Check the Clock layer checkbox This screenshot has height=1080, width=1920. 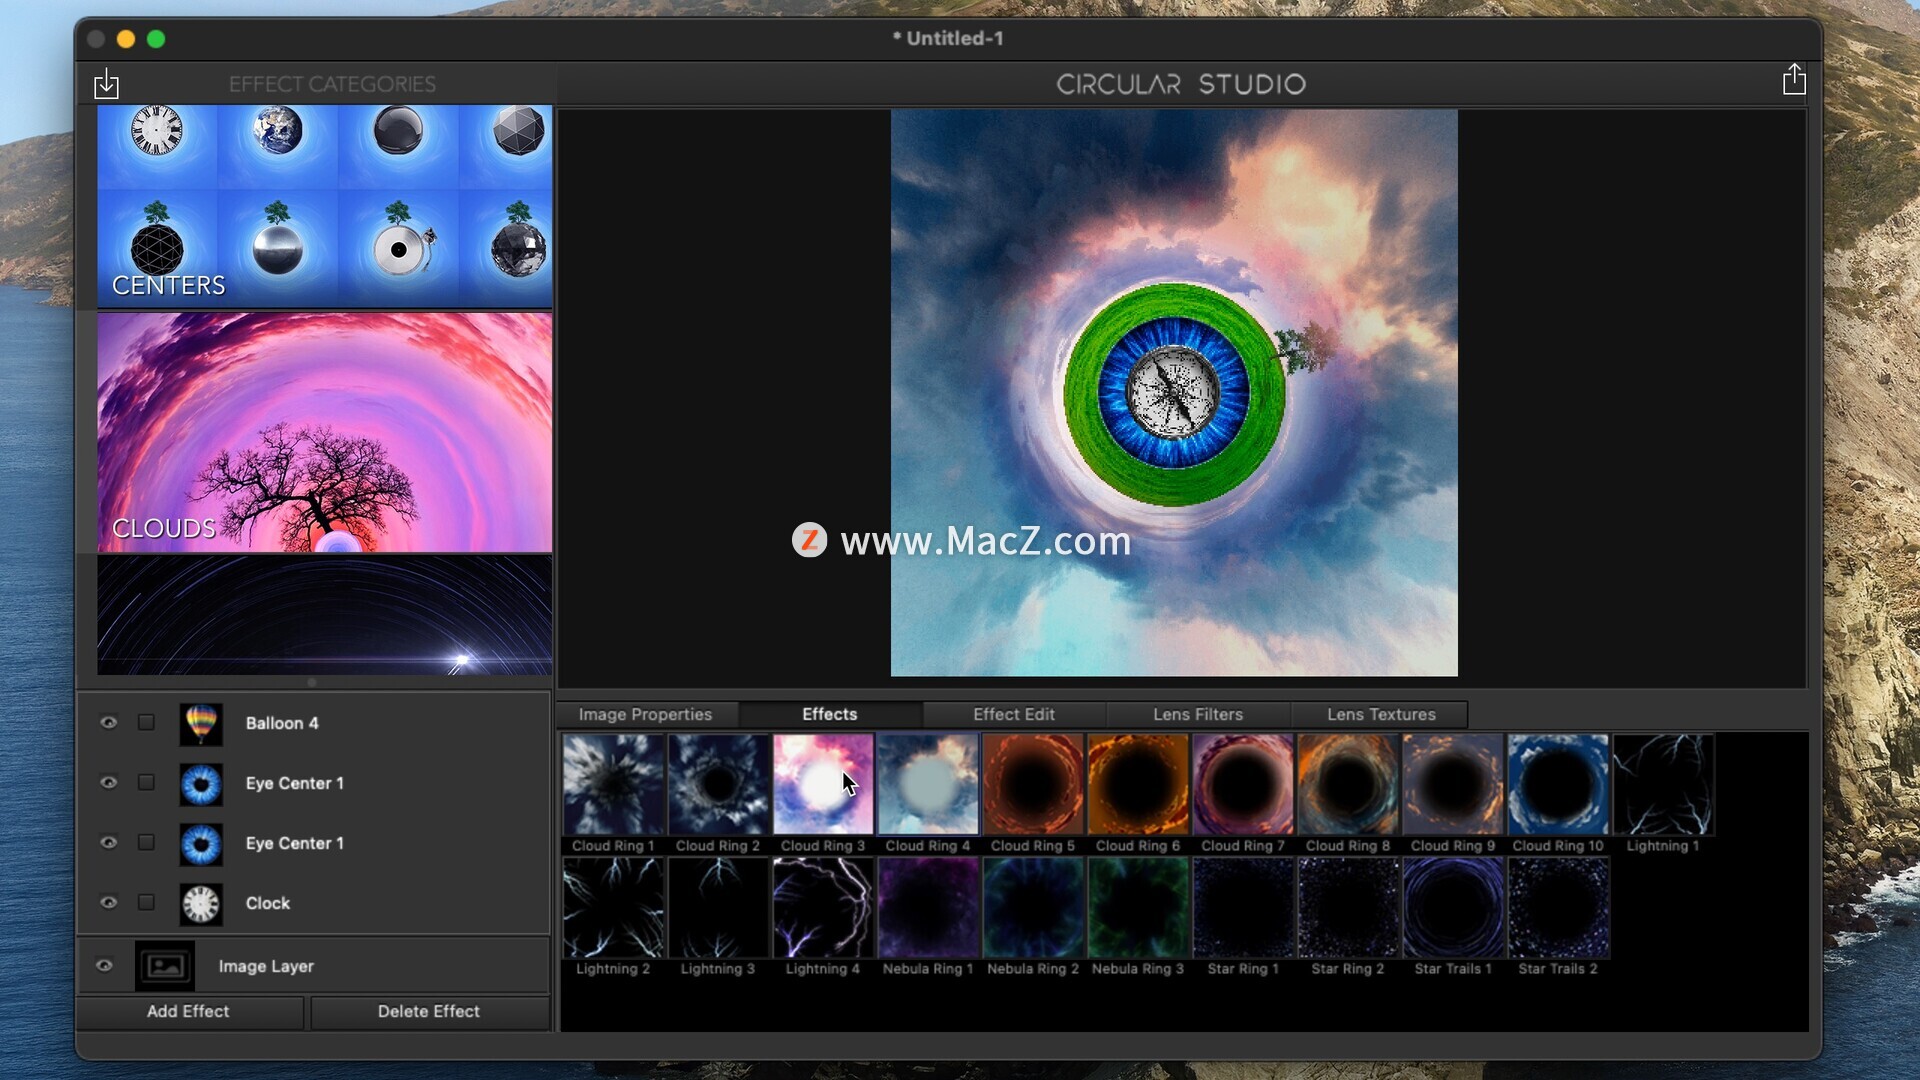(146, 902)
